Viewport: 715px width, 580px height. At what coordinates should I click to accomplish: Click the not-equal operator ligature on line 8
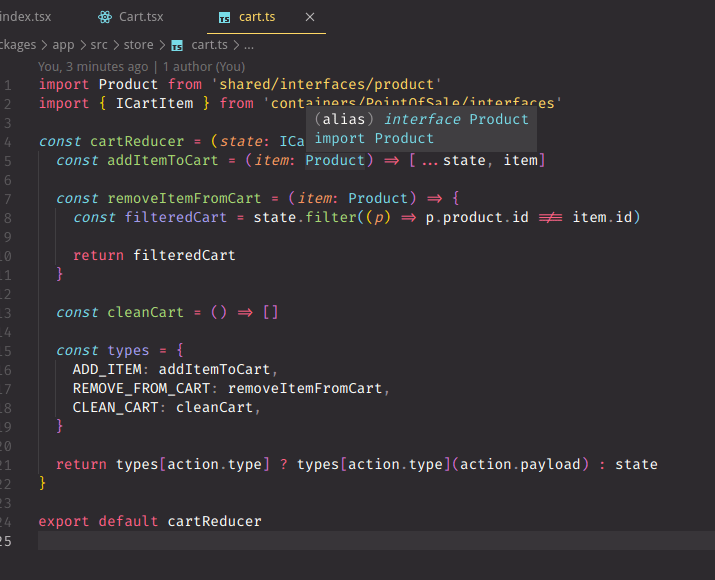point(550,218)
